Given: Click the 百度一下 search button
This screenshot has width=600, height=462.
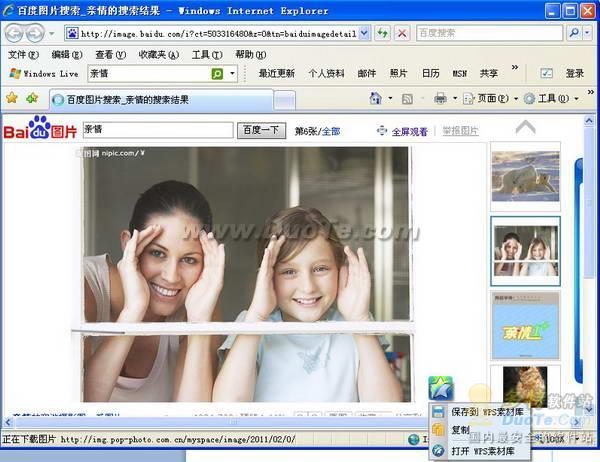Looking at the screenshot, I should point(261,131).
